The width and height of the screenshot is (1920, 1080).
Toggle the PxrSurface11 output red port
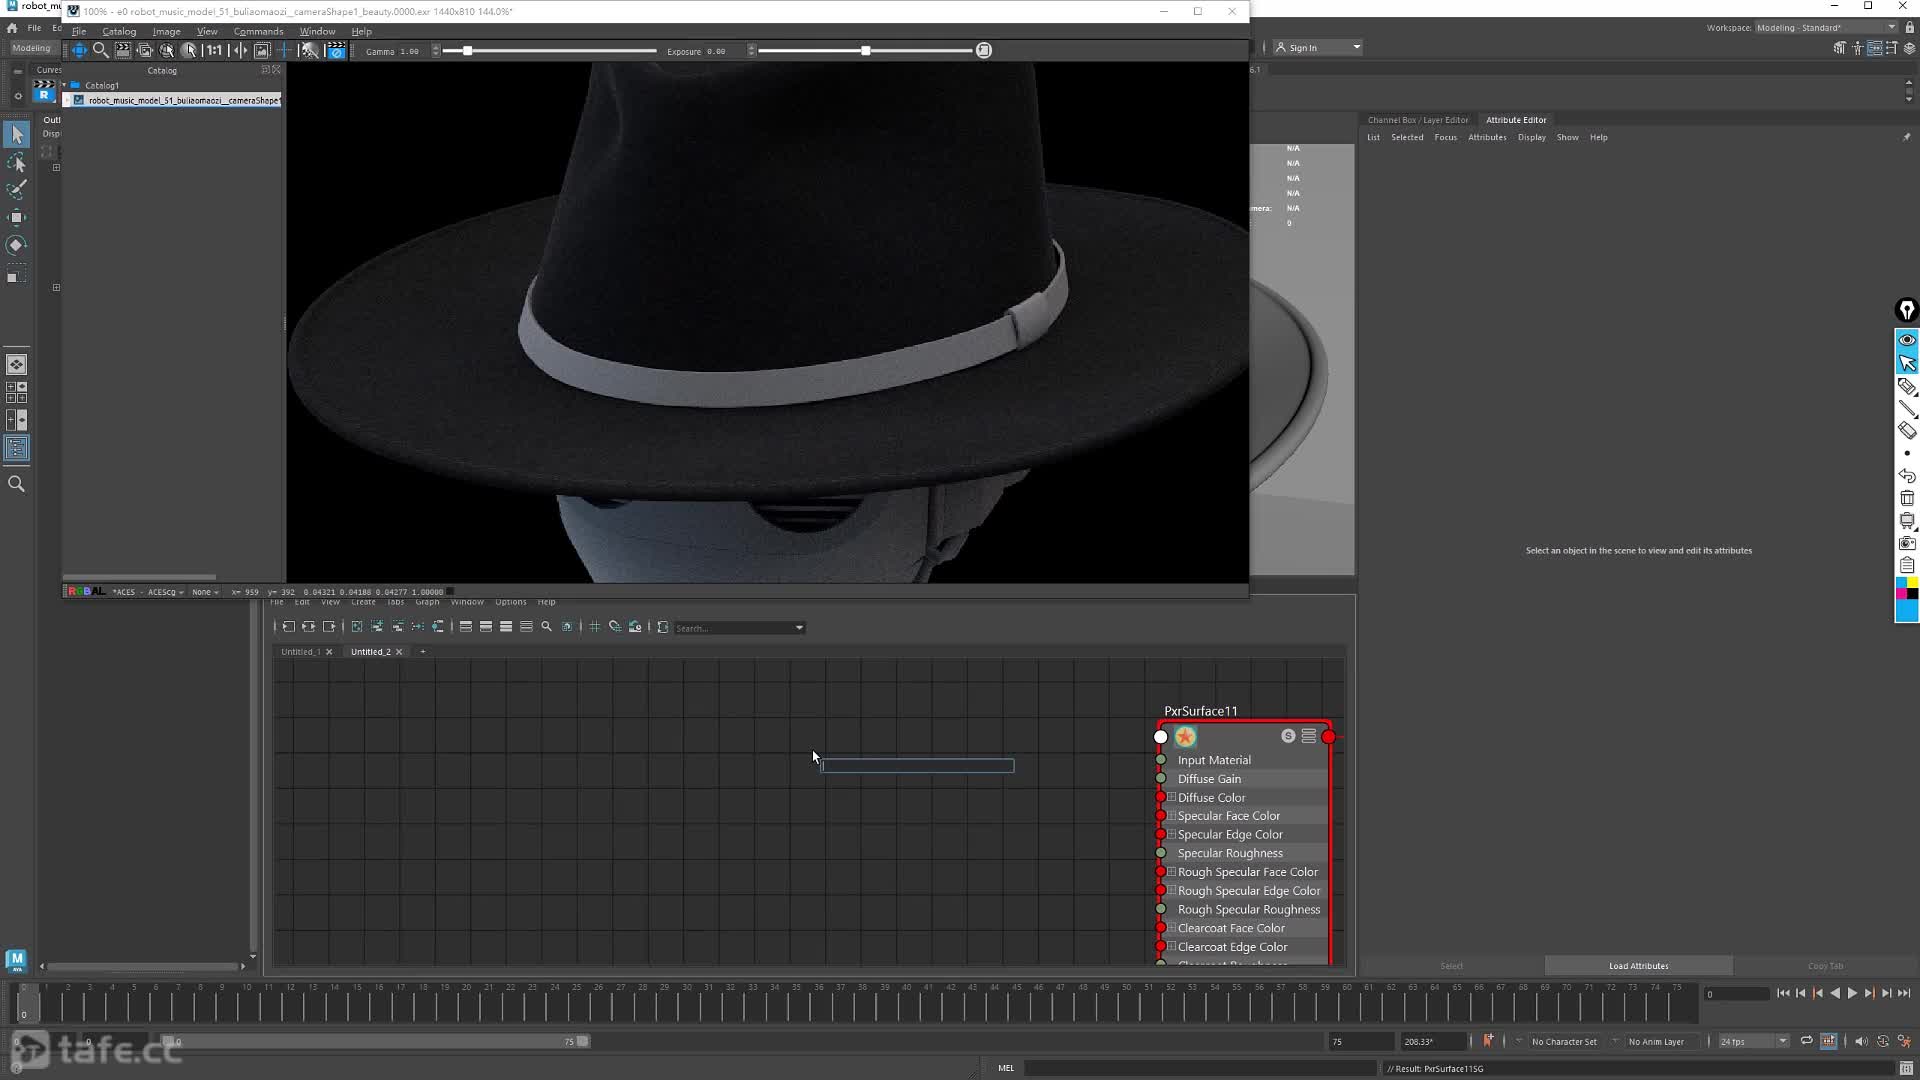1328,737
